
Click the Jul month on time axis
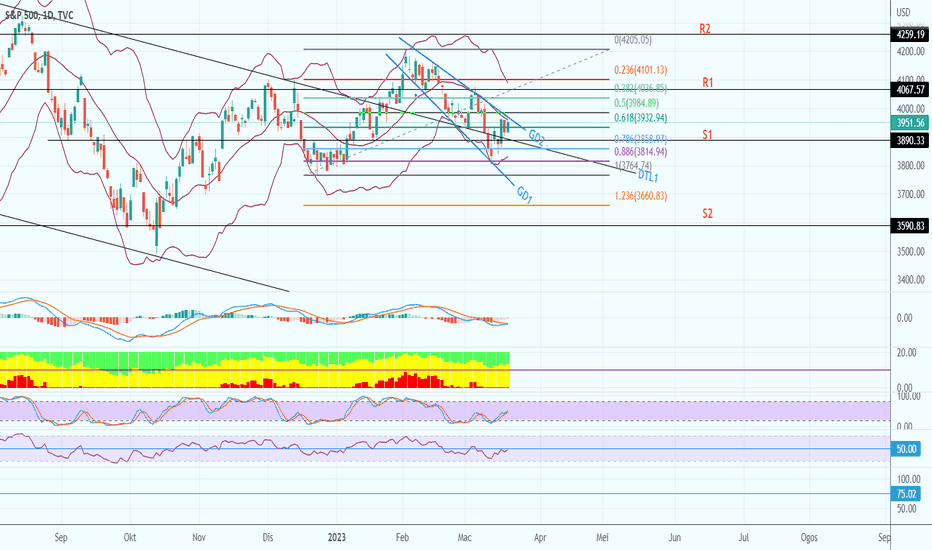point(744,538)
